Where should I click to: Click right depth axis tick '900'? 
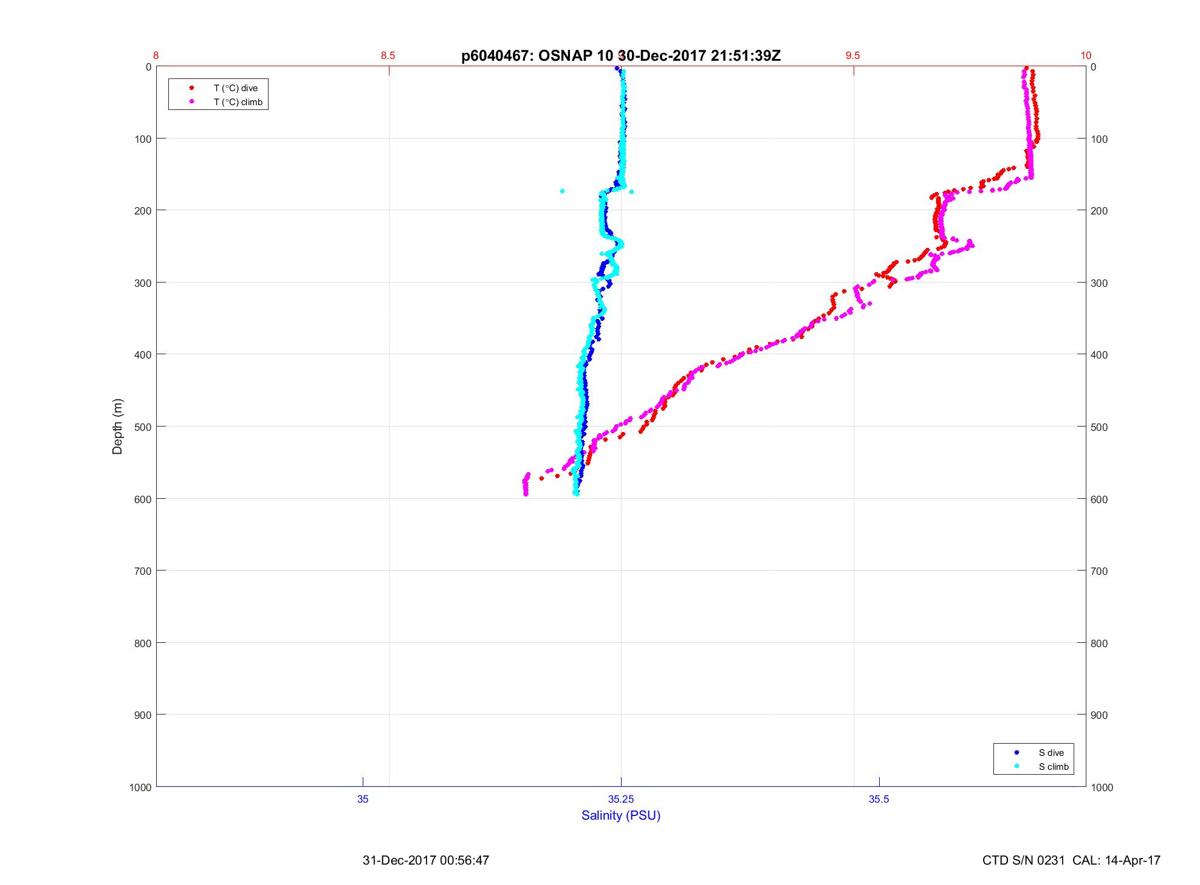pos(1100,715)
